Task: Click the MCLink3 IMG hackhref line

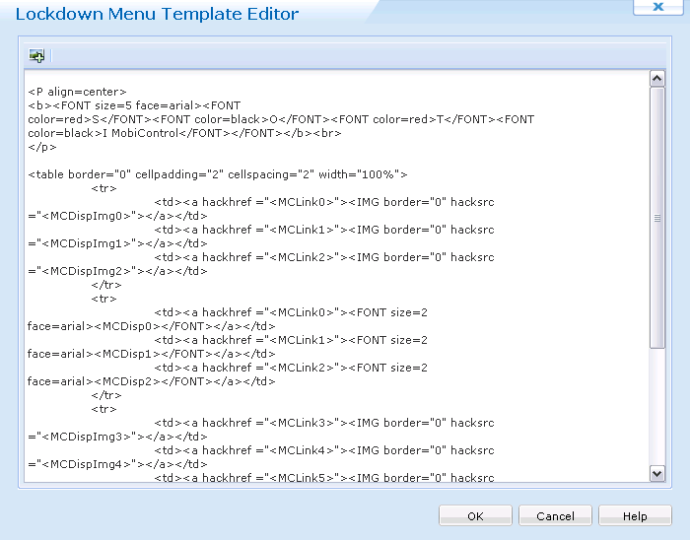Action: click(324, 423)
